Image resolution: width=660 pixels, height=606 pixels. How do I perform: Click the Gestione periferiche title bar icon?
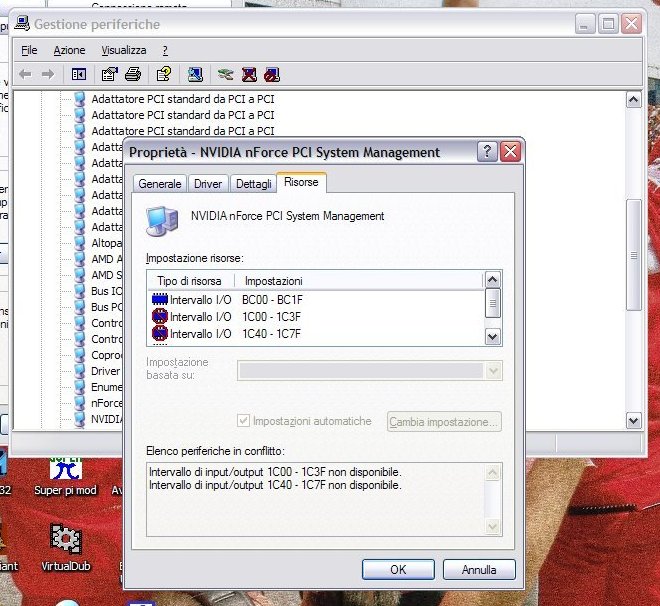pos(22,24)
